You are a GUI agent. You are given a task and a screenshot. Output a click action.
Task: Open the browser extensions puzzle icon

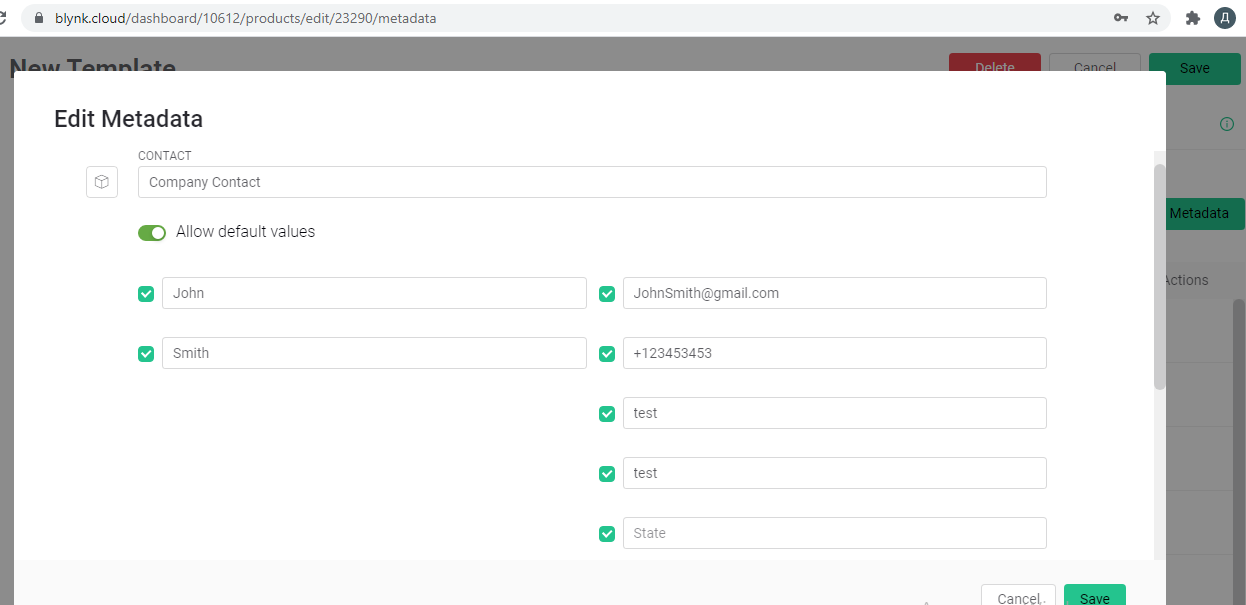click(x=1192, y=18)
